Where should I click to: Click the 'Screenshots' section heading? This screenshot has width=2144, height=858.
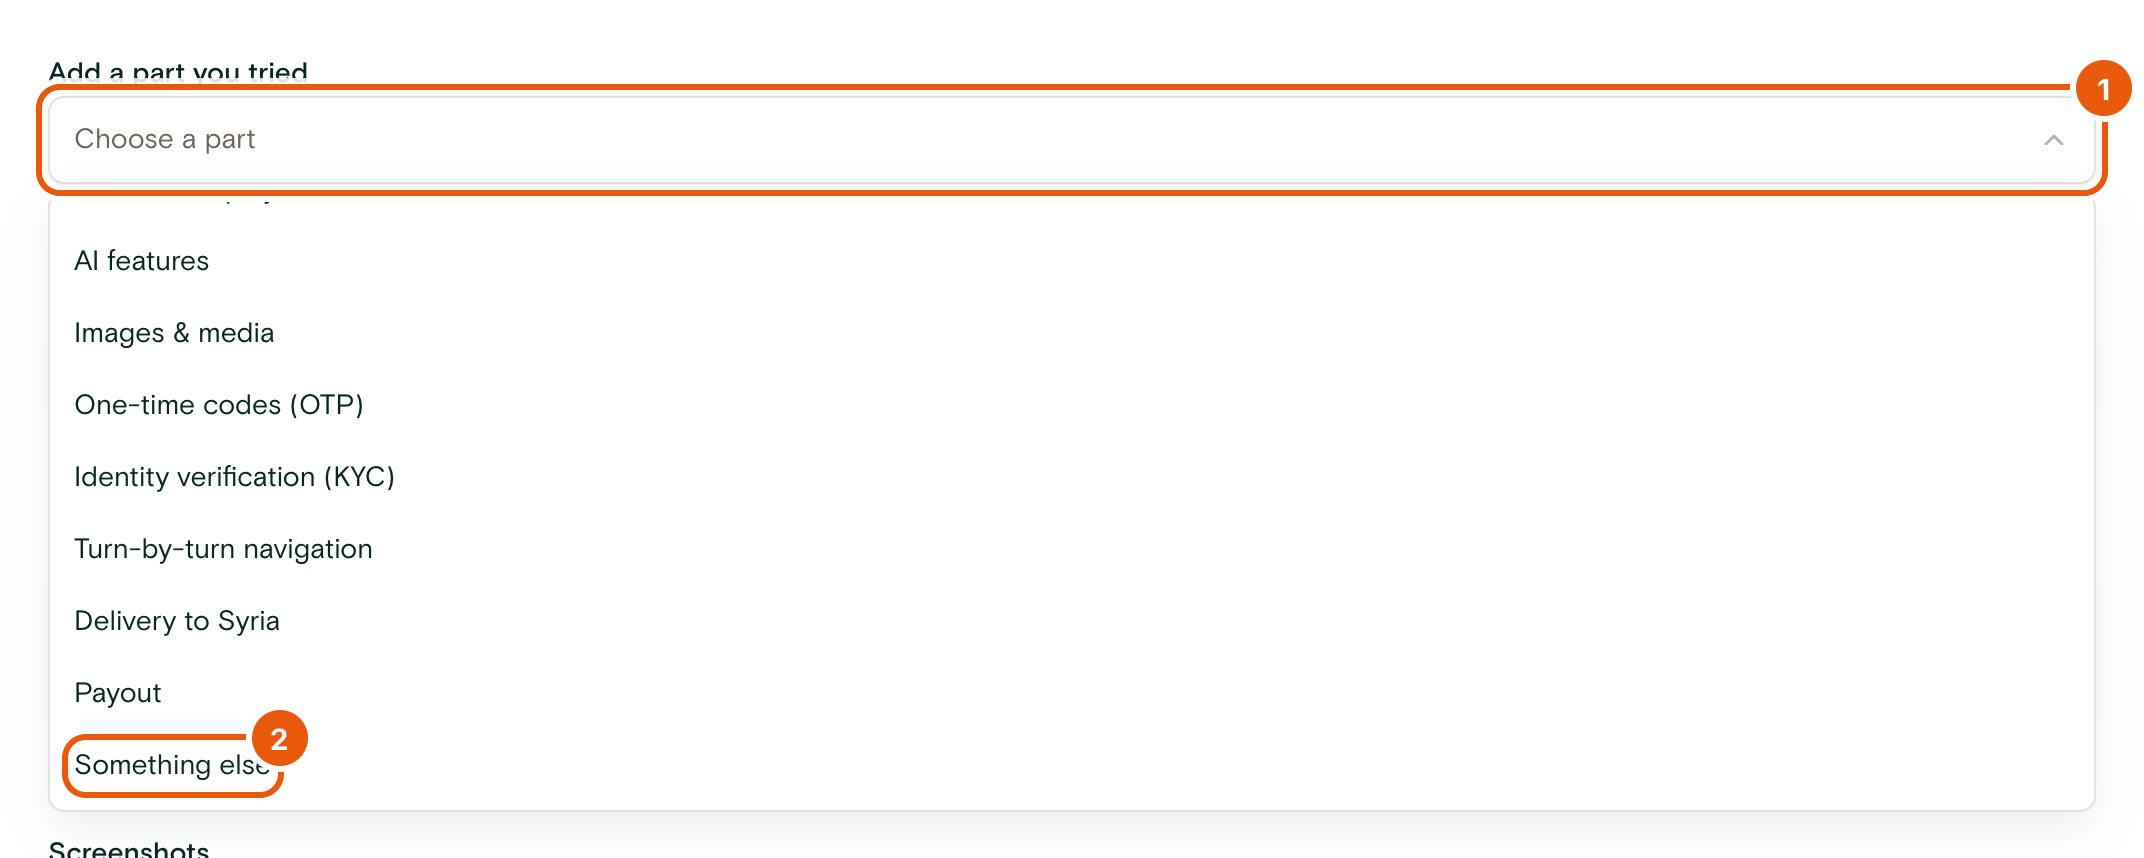[129, 849]
